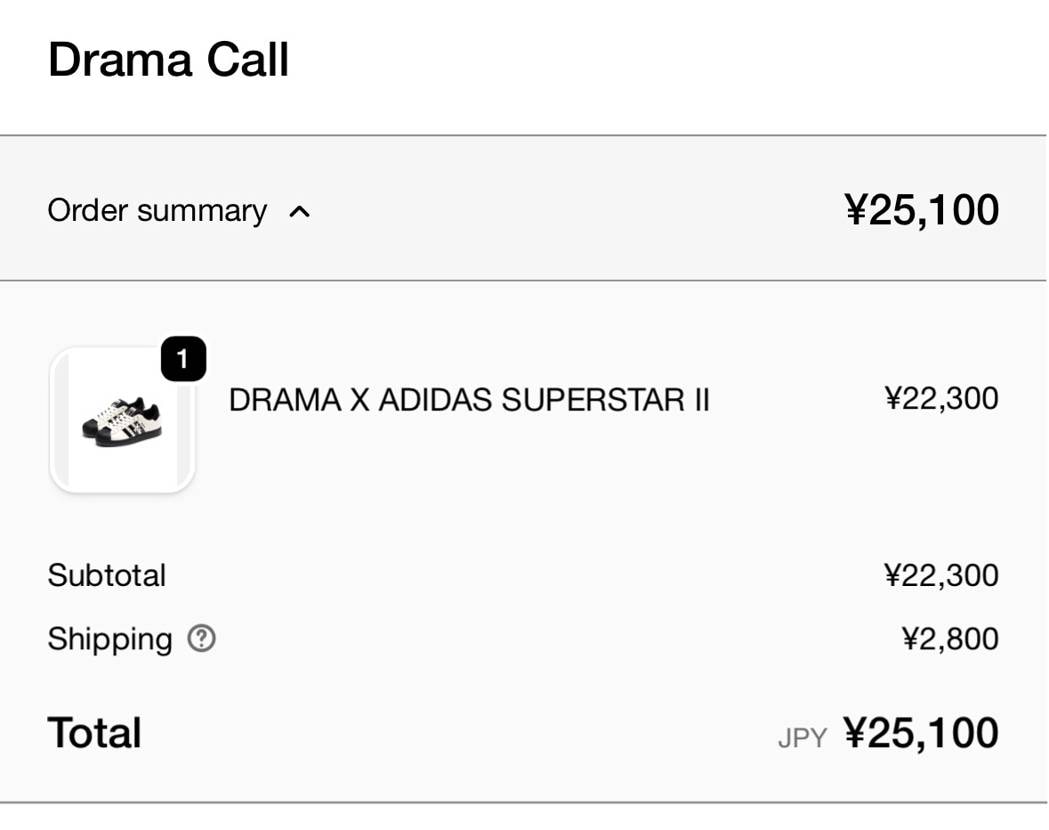Click the word ADIDAS in product title
This screenshot has height=830, width=1049.
[435, 400]
